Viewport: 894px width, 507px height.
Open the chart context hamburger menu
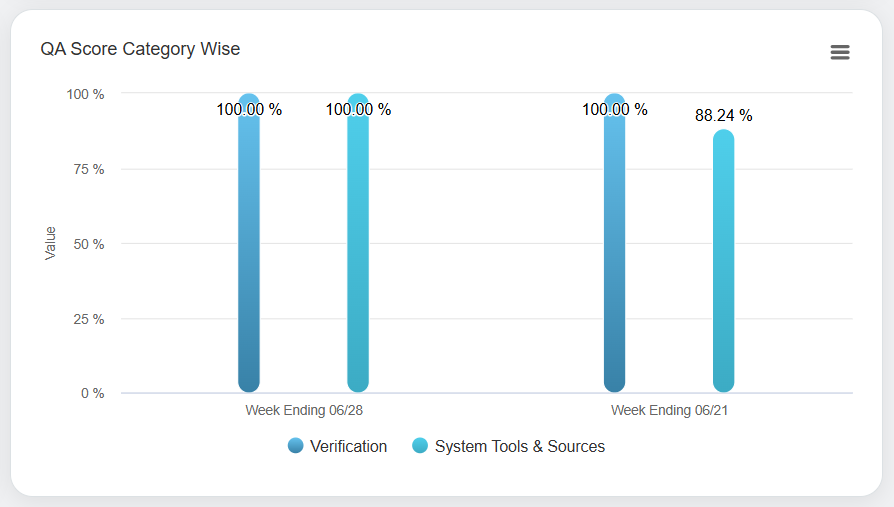pyautogui.click(x=840, y=52)
